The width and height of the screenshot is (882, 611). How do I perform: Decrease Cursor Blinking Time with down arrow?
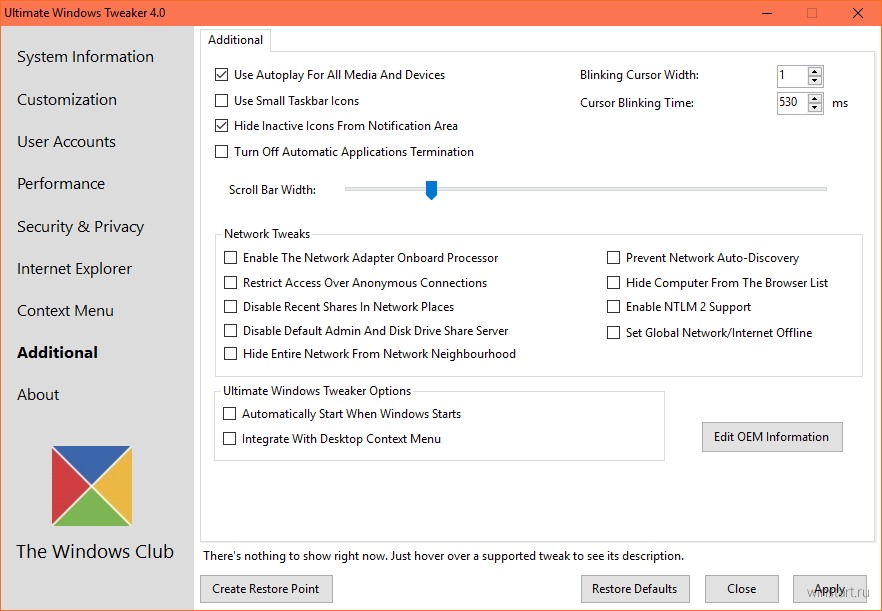point(814,107)
